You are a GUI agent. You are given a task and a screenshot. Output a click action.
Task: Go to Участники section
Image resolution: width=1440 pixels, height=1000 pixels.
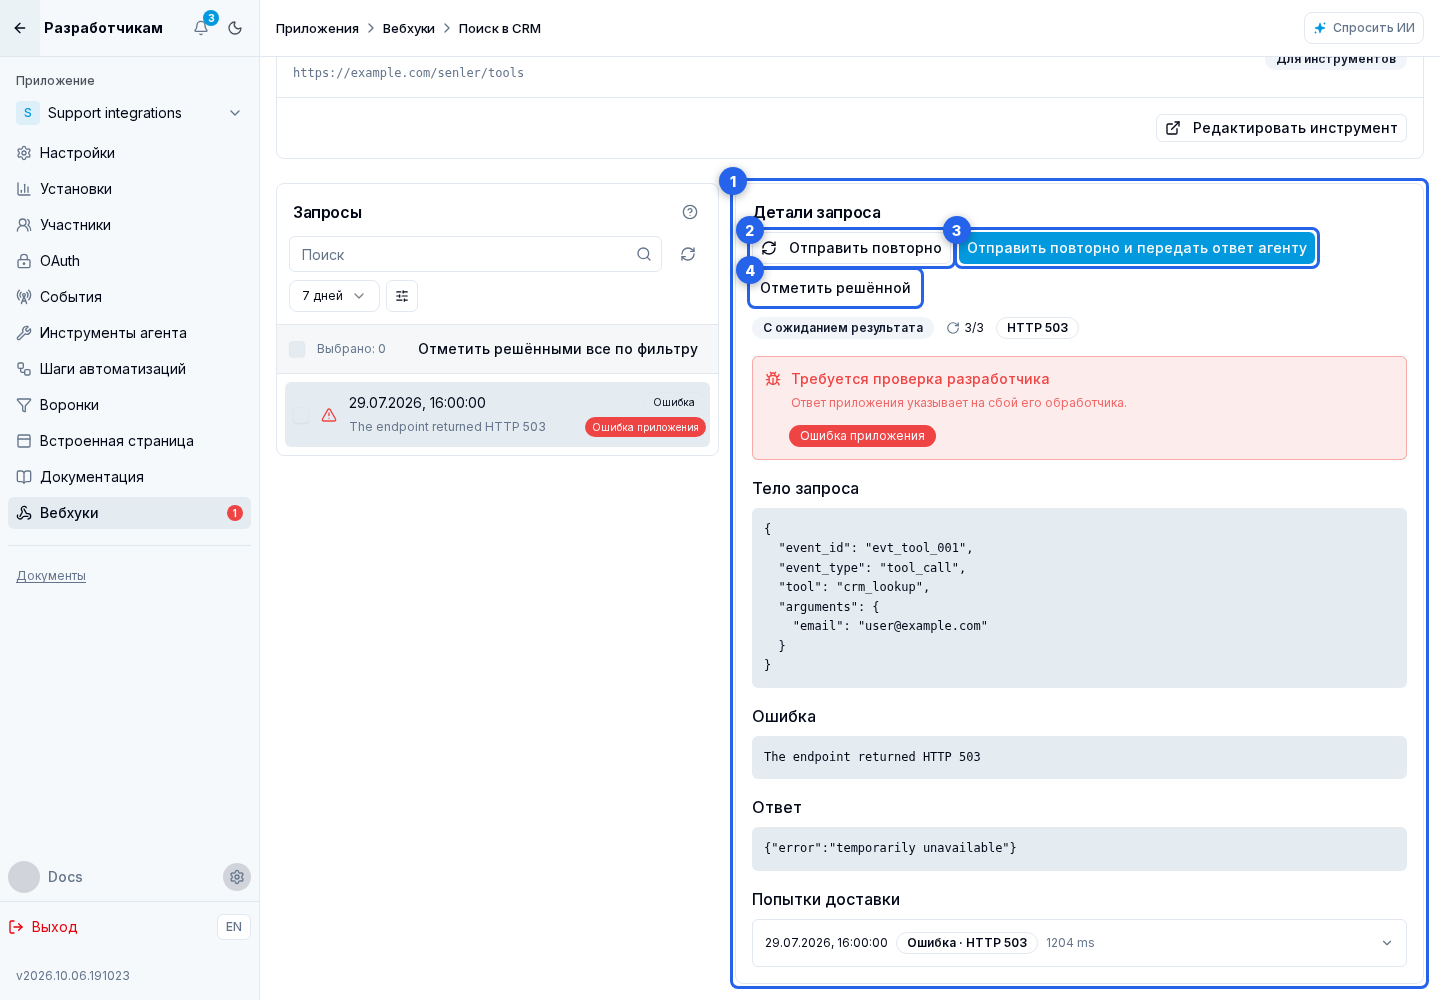[129, 225]
